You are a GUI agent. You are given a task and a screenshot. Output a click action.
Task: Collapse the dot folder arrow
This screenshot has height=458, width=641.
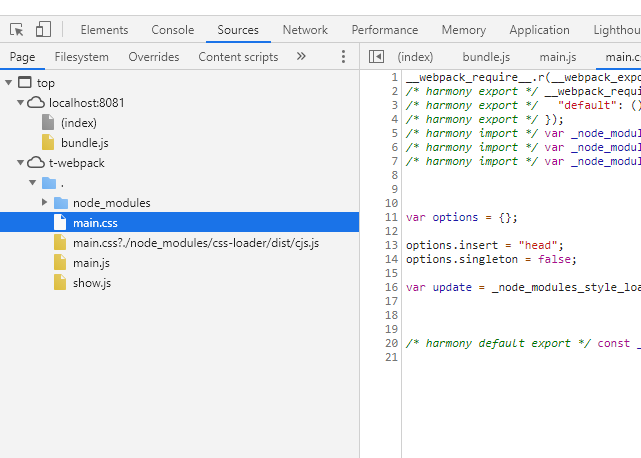pyautogui.click(x=32, y=183)
